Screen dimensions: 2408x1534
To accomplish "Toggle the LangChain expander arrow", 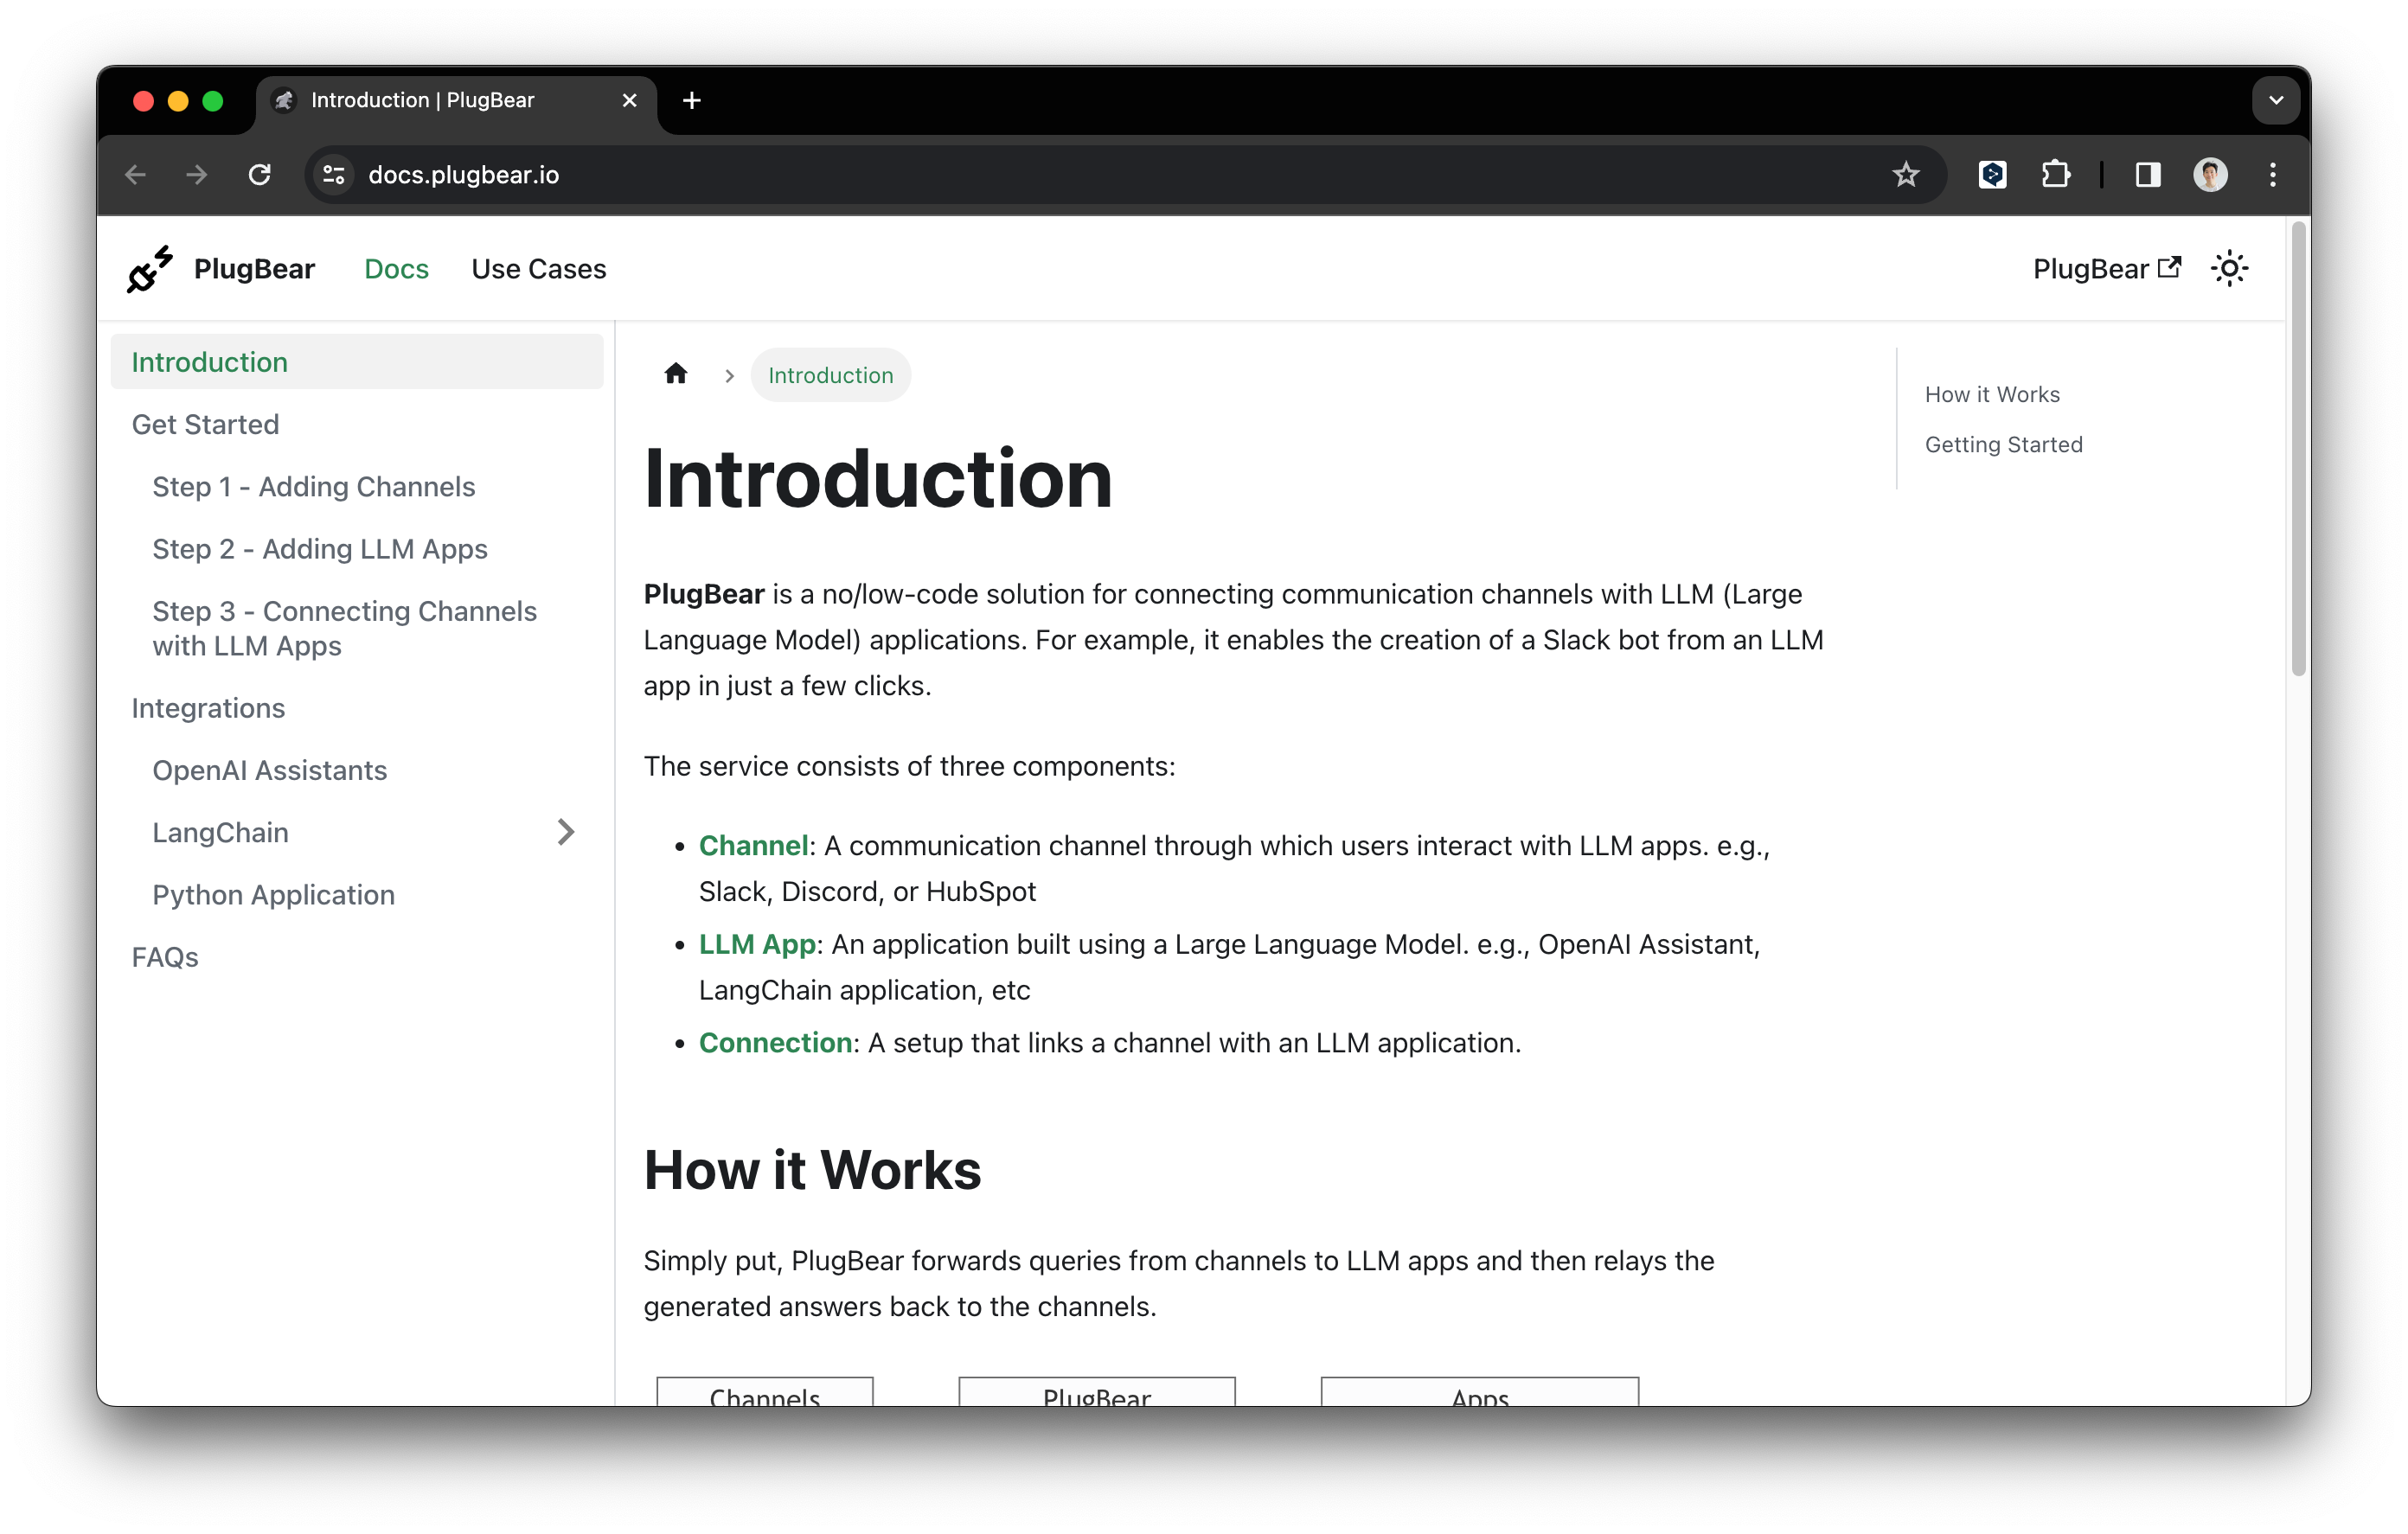I will [x=565, y=832].
